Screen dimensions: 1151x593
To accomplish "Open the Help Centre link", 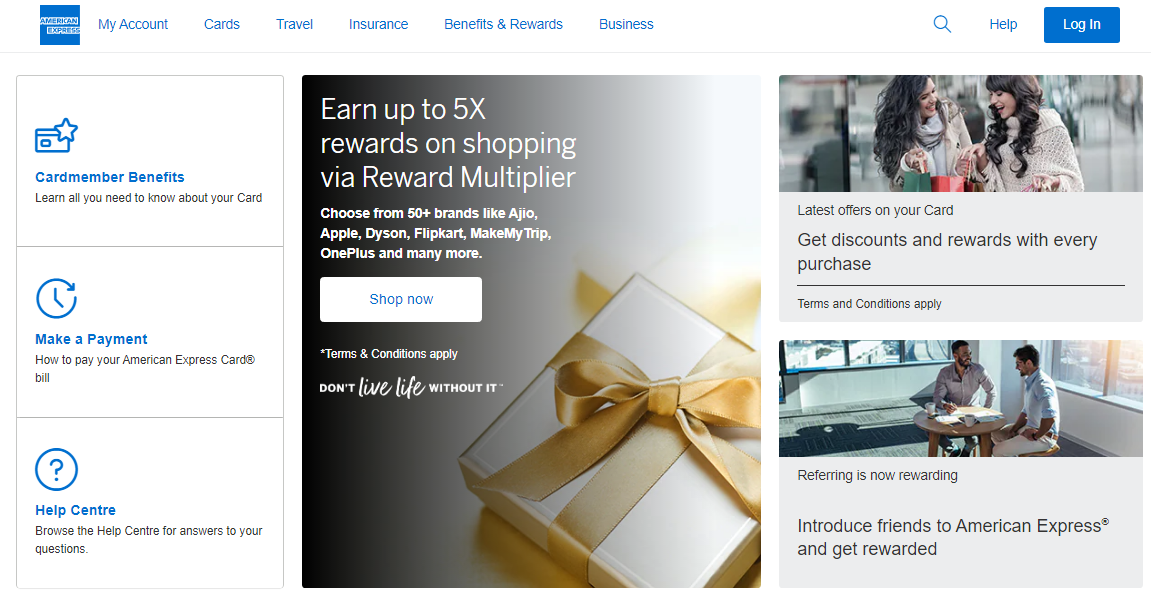I will coord(76,510).
